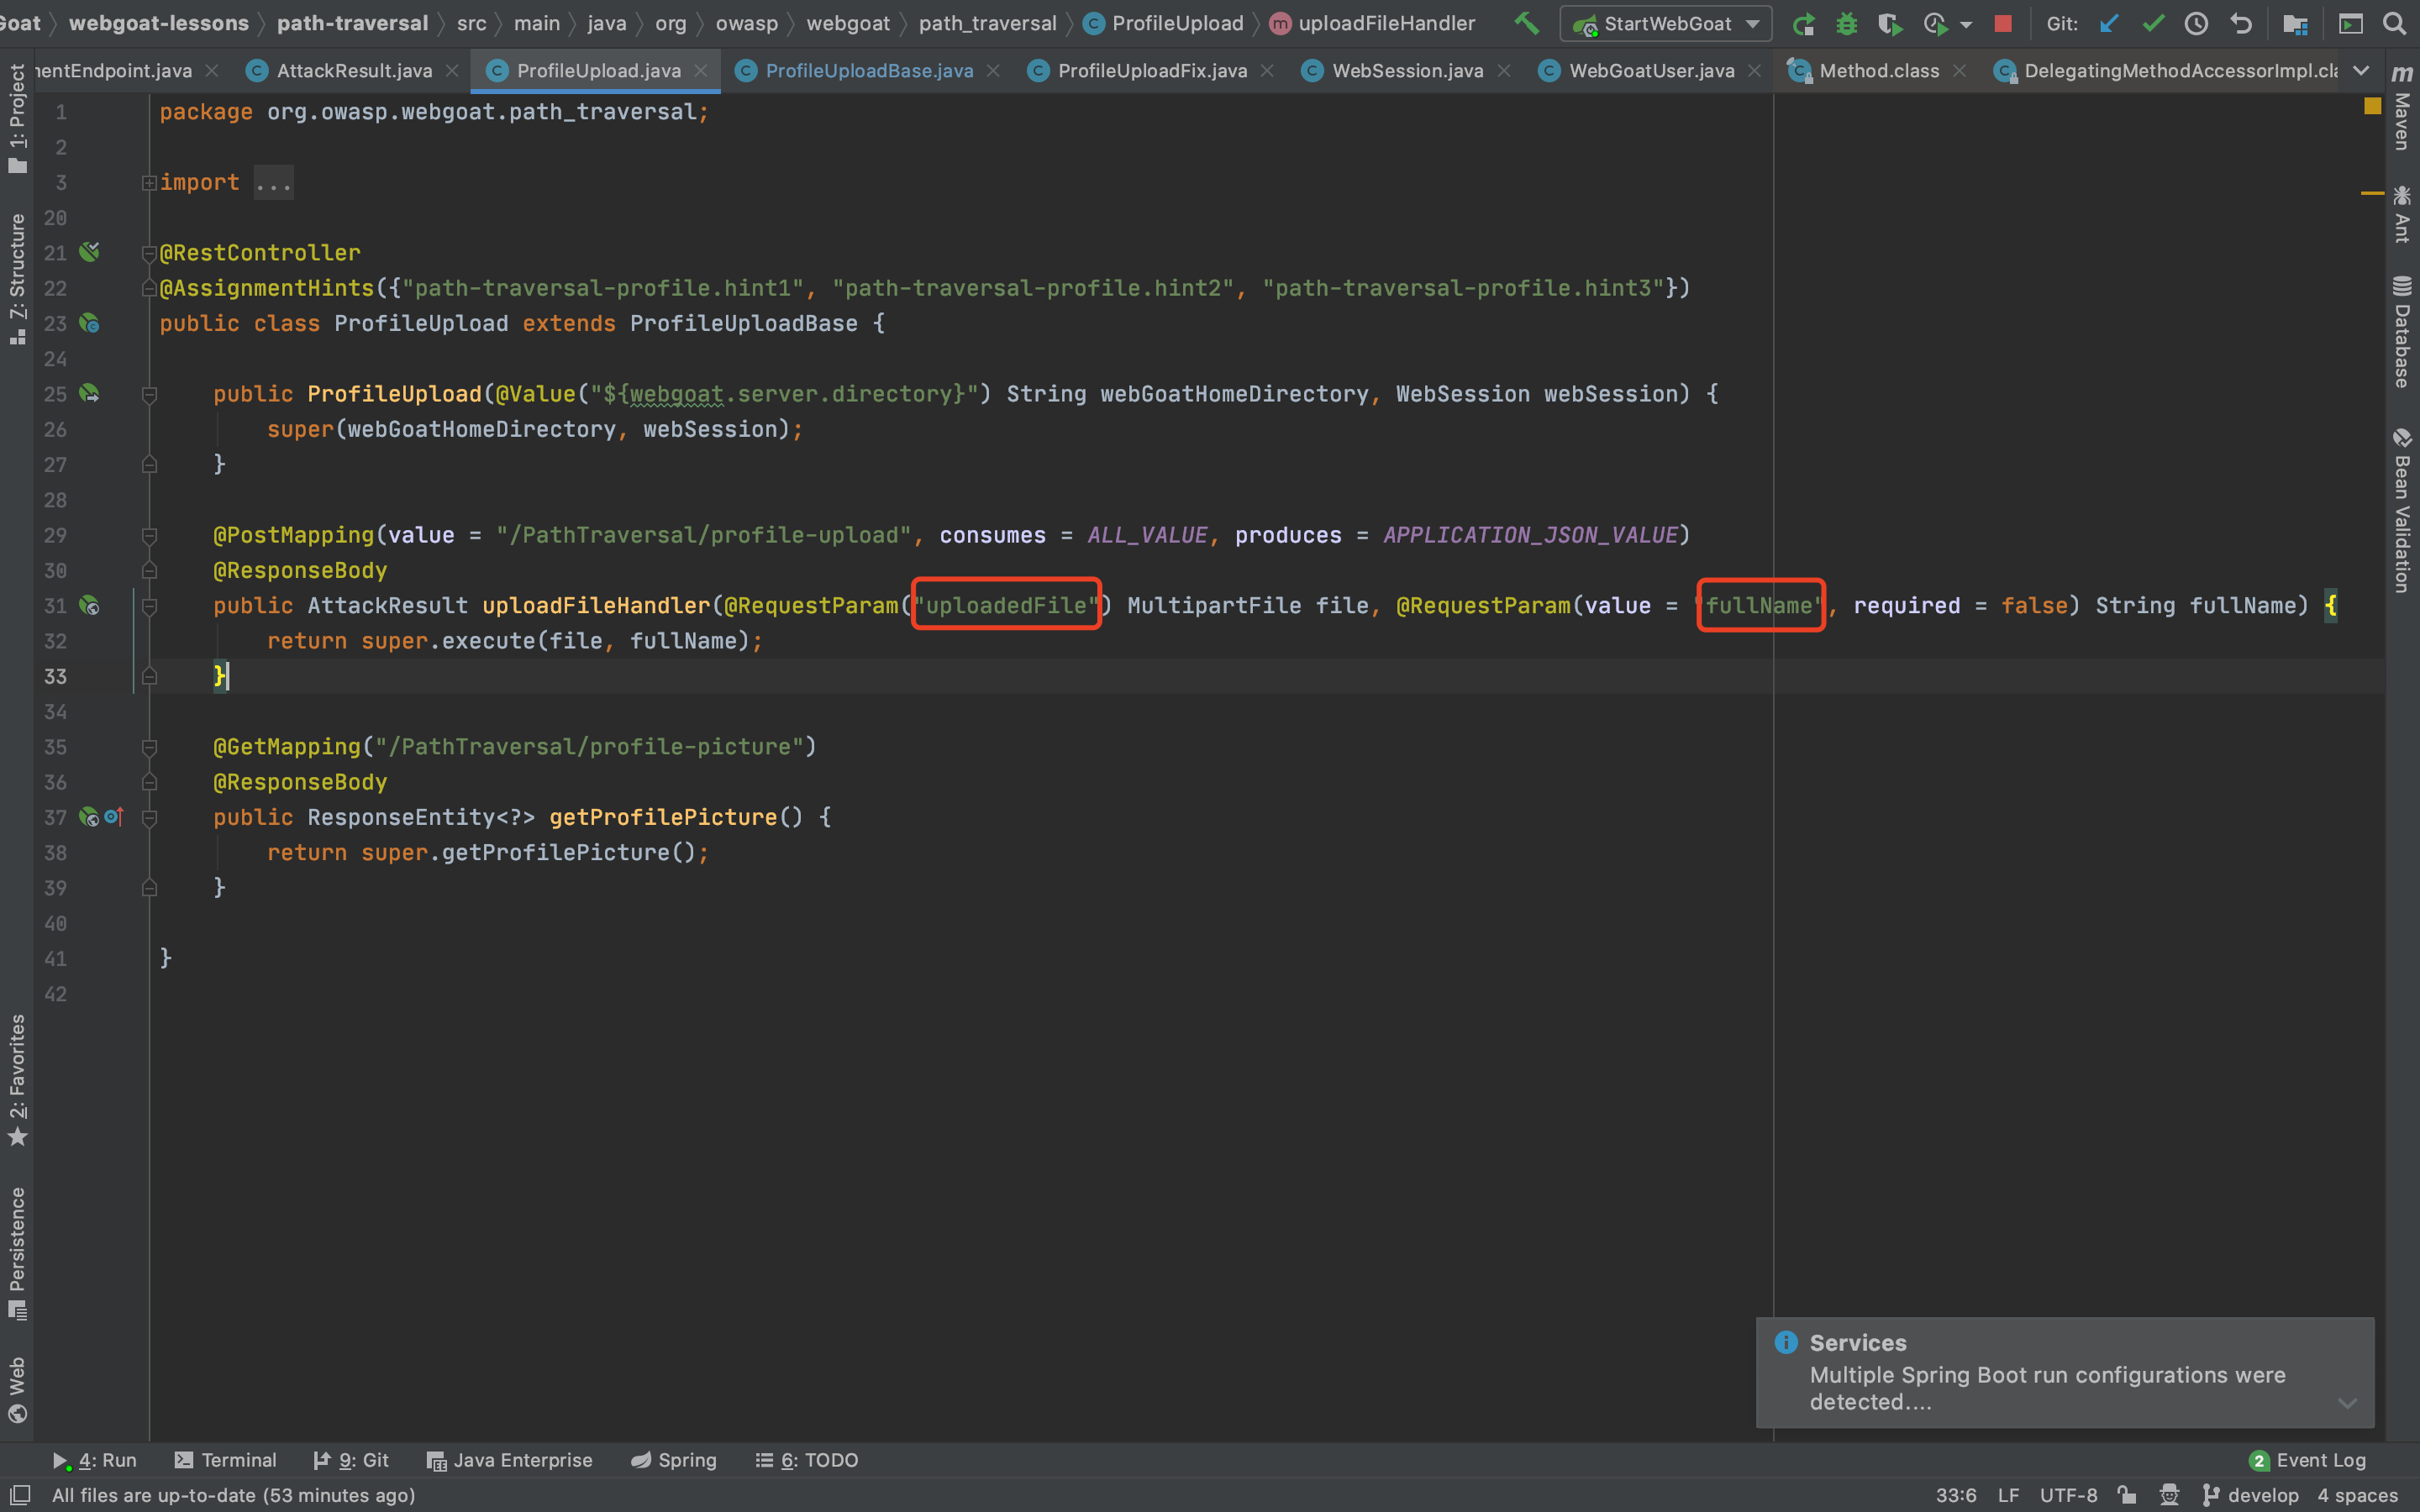Close the WebSession.java editor tab
The image size is (2420, 1512).
pos(1504,71)
